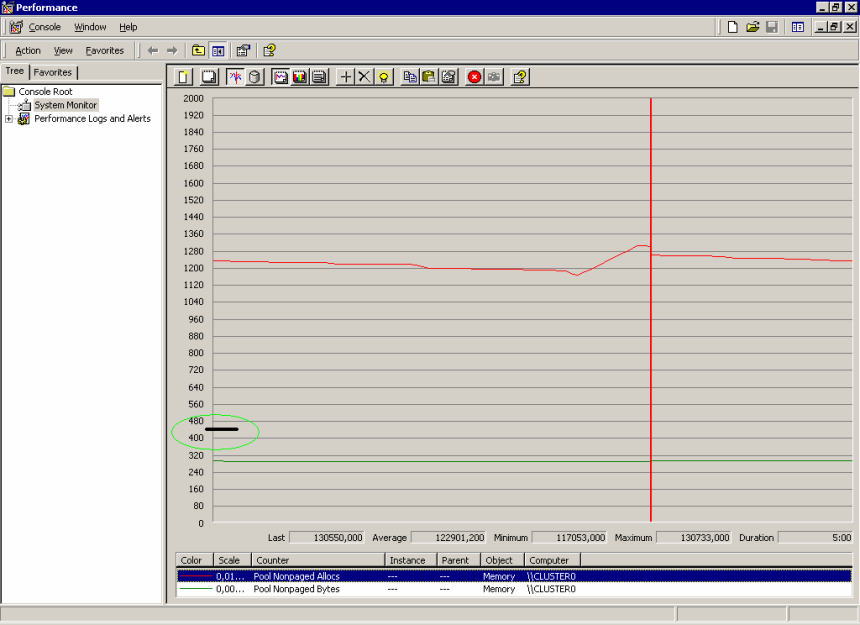The height and width of the screenshot is (625, 860).
Task: Open the chart Properties icon
Action: coord(449,77)
